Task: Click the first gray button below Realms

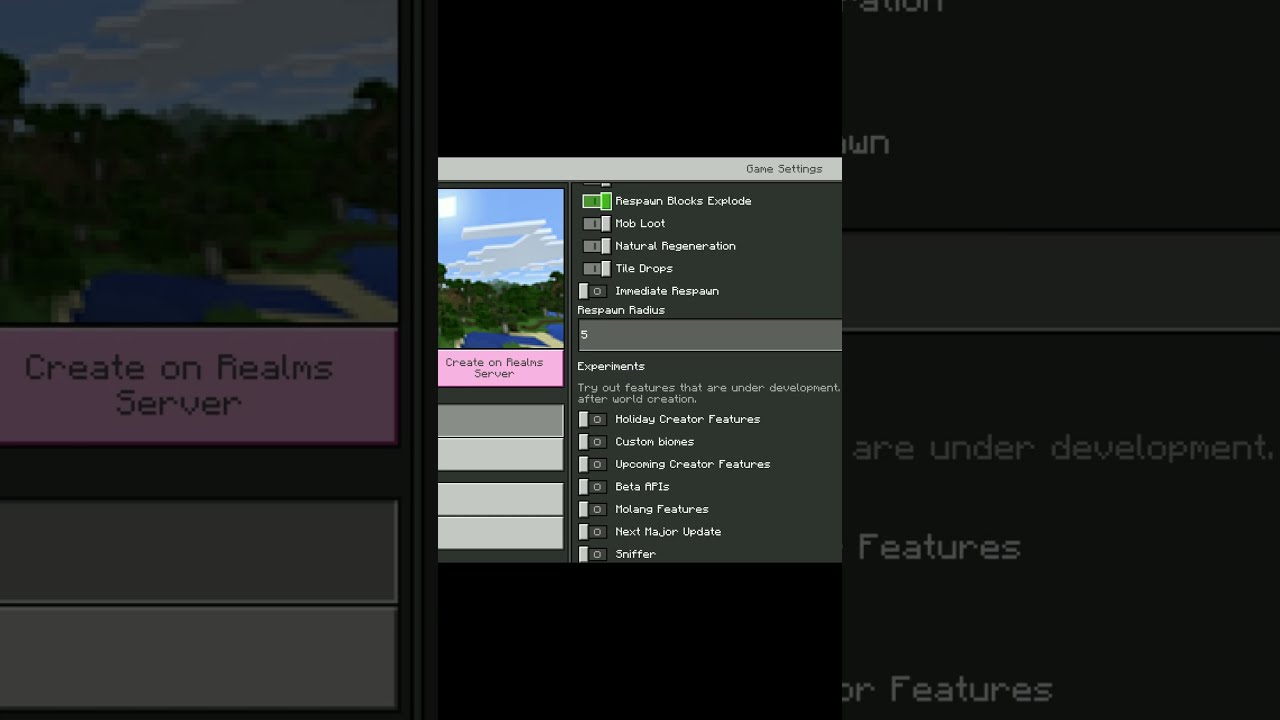Action: (500, 420)
